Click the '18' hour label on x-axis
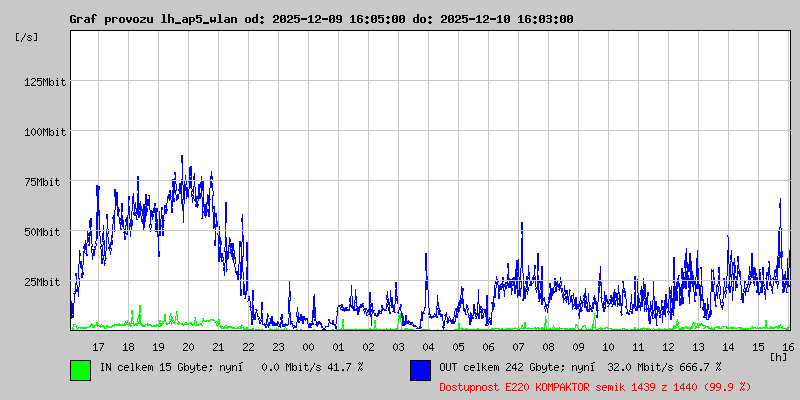 pos(129,347)
